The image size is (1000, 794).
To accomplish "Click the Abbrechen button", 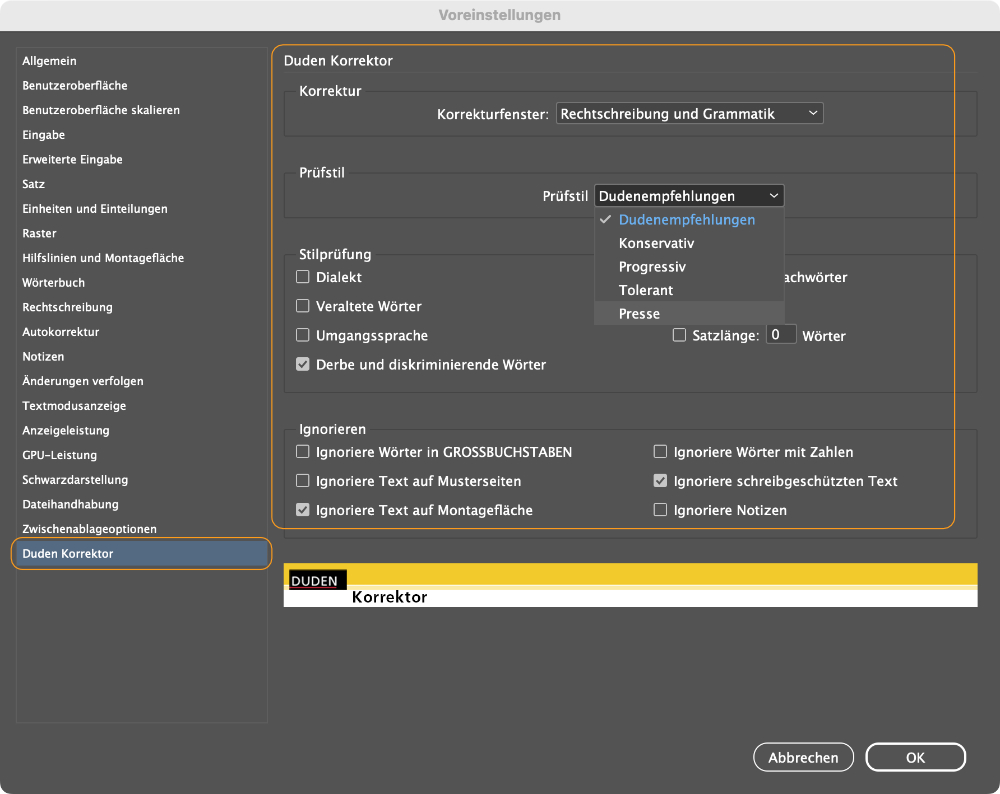I will tap(803, 757).
